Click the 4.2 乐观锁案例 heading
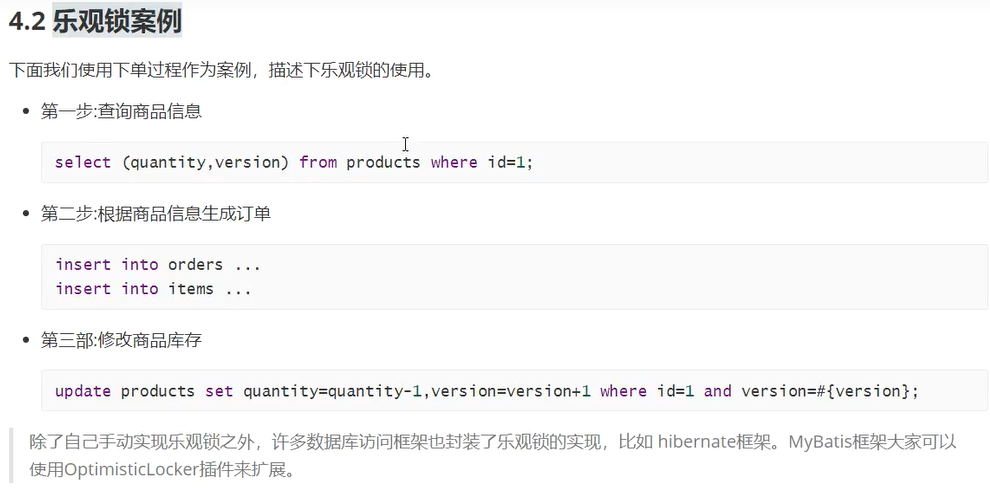Image resolution: width=990 pixels, height=495 pixels. click(95, 22)
